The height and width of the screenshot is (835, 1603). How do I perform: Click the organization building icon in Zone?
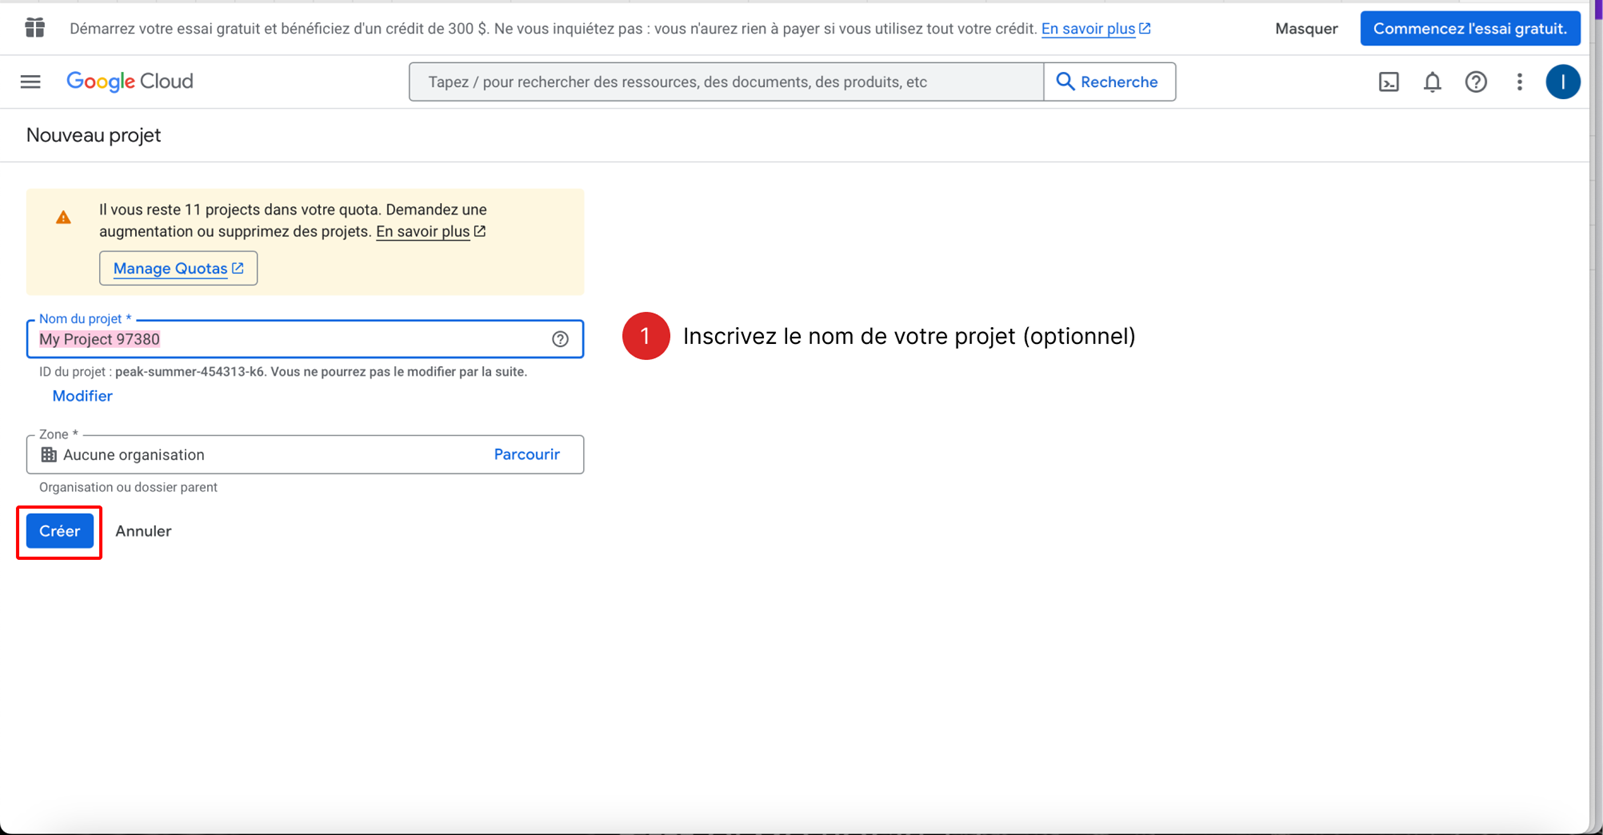point(48,455)
